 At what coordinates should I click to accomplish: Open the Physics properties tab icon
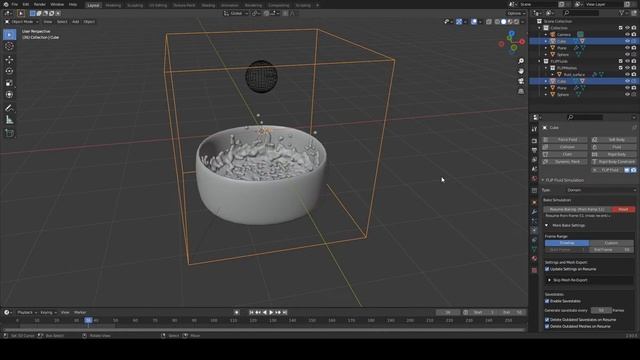(x=534, y=231)
